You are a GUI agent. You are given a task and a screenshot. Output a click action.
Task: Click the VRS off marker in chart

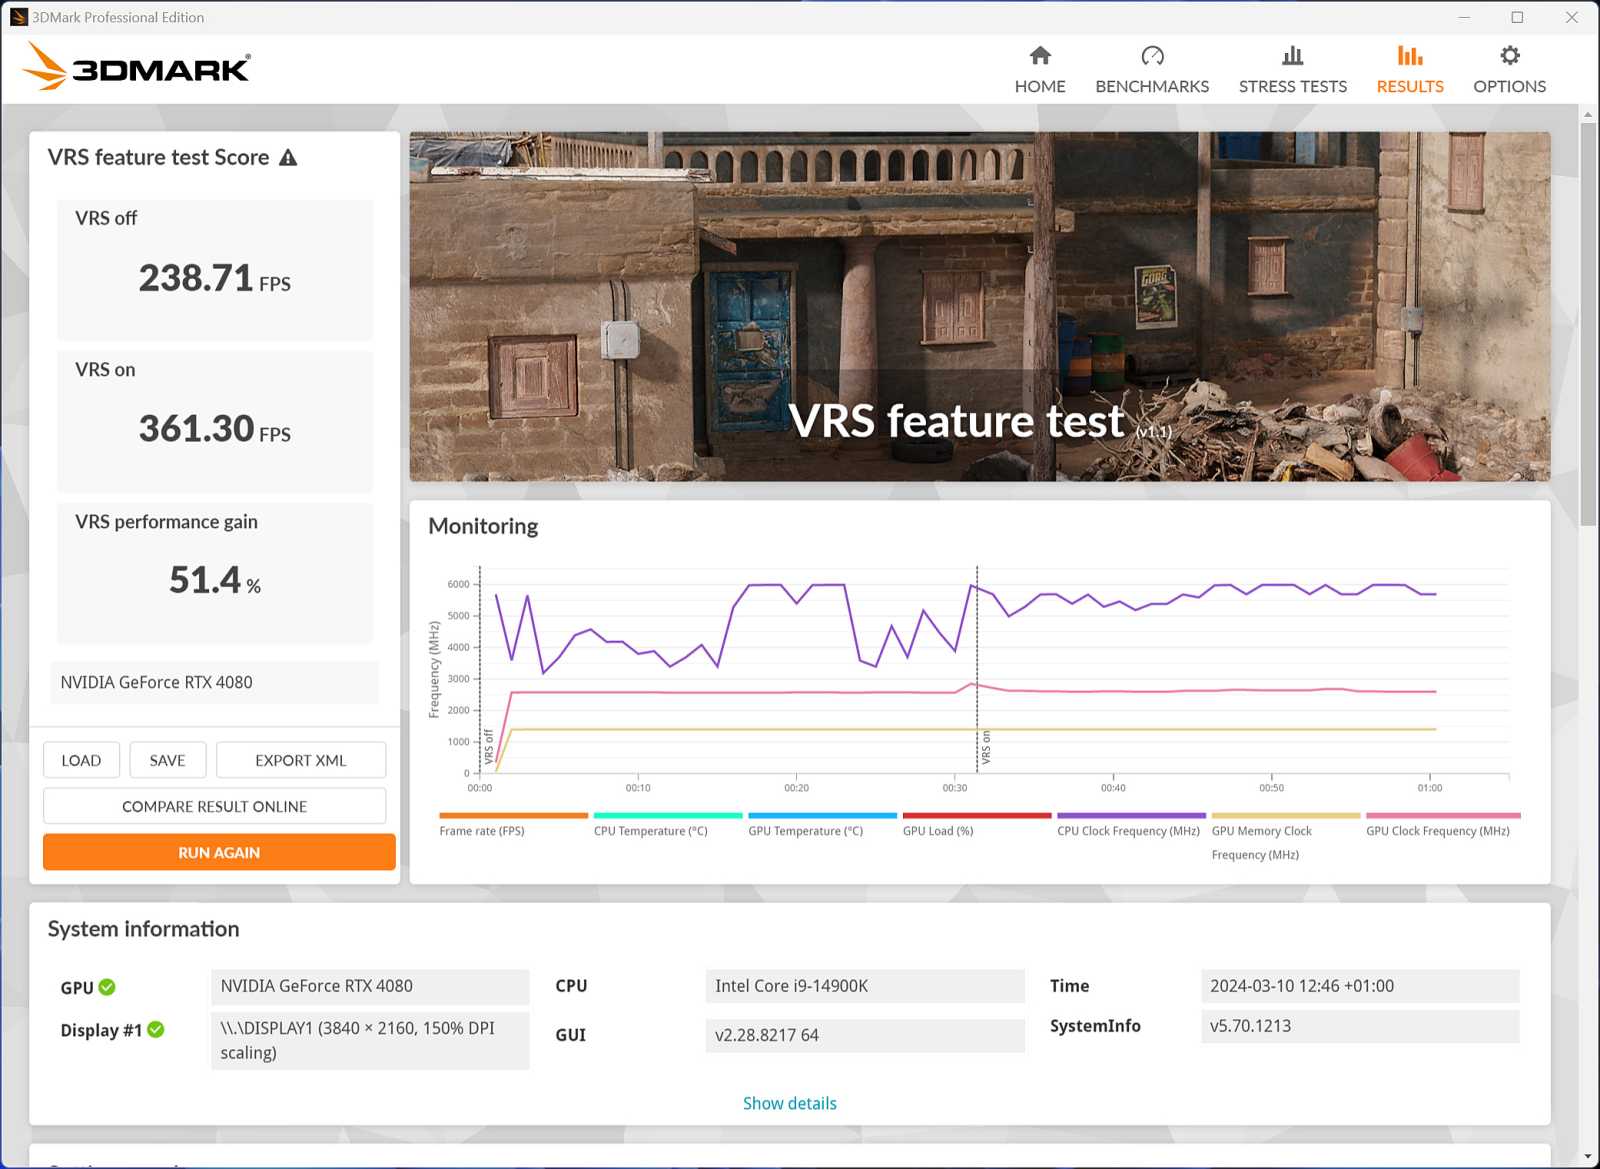(x=488, y=748)
